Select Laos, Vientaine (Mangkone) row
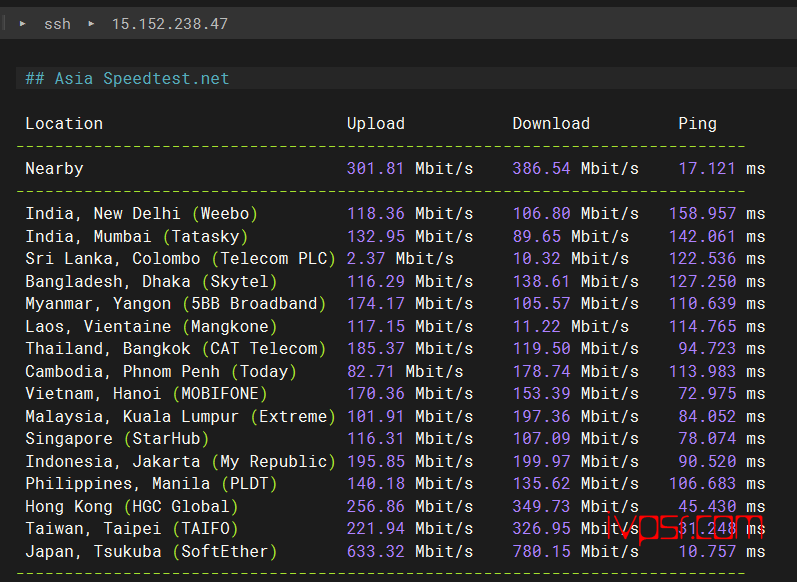 151,326
